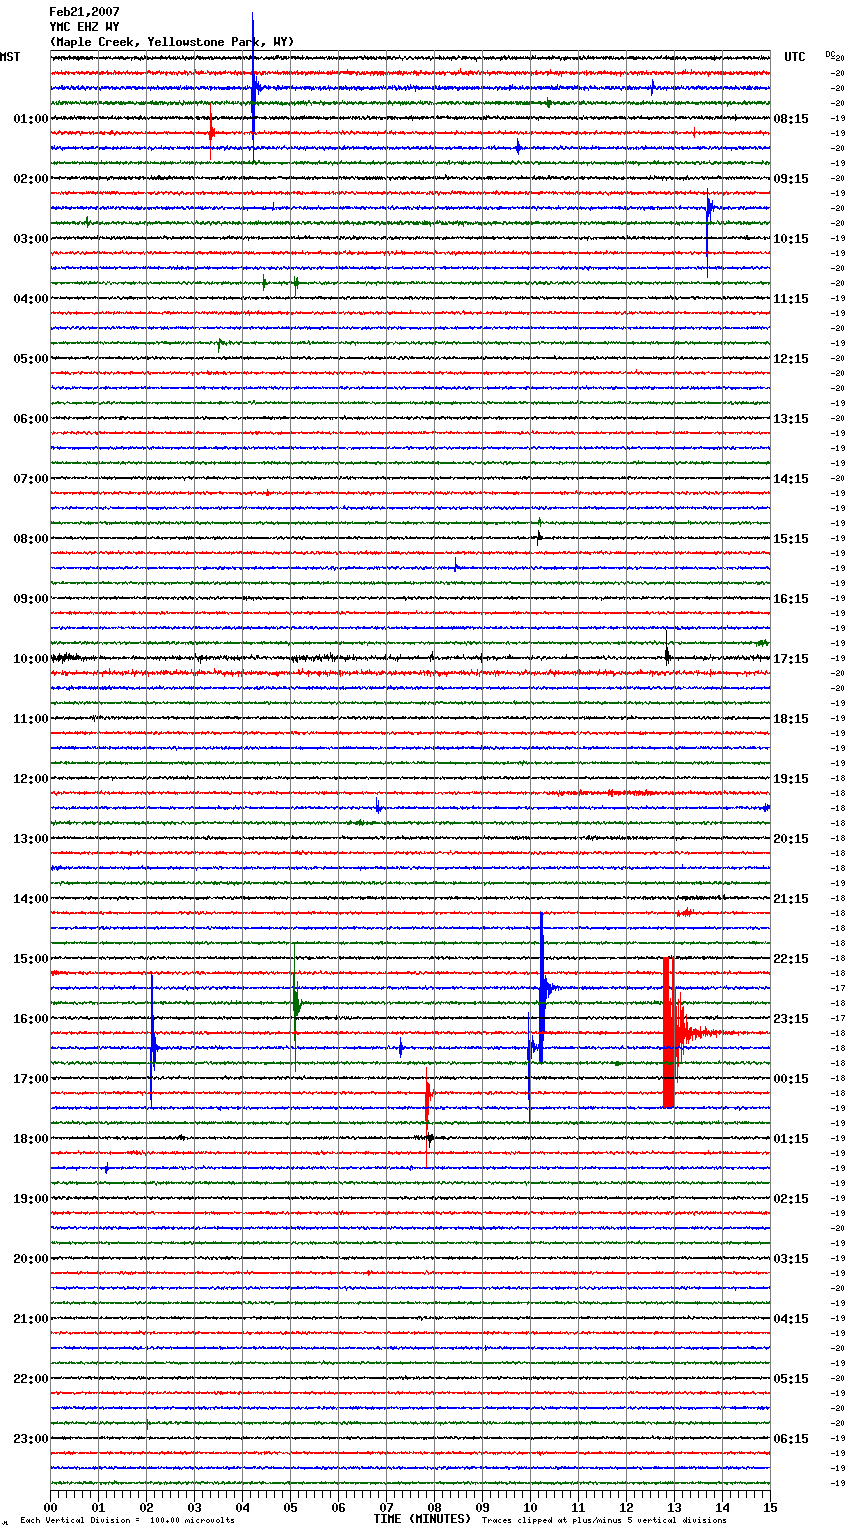Click the 00:15 UTC time label
The width and height of the screenshot is (850, 1534).
tap(791, 1079)
